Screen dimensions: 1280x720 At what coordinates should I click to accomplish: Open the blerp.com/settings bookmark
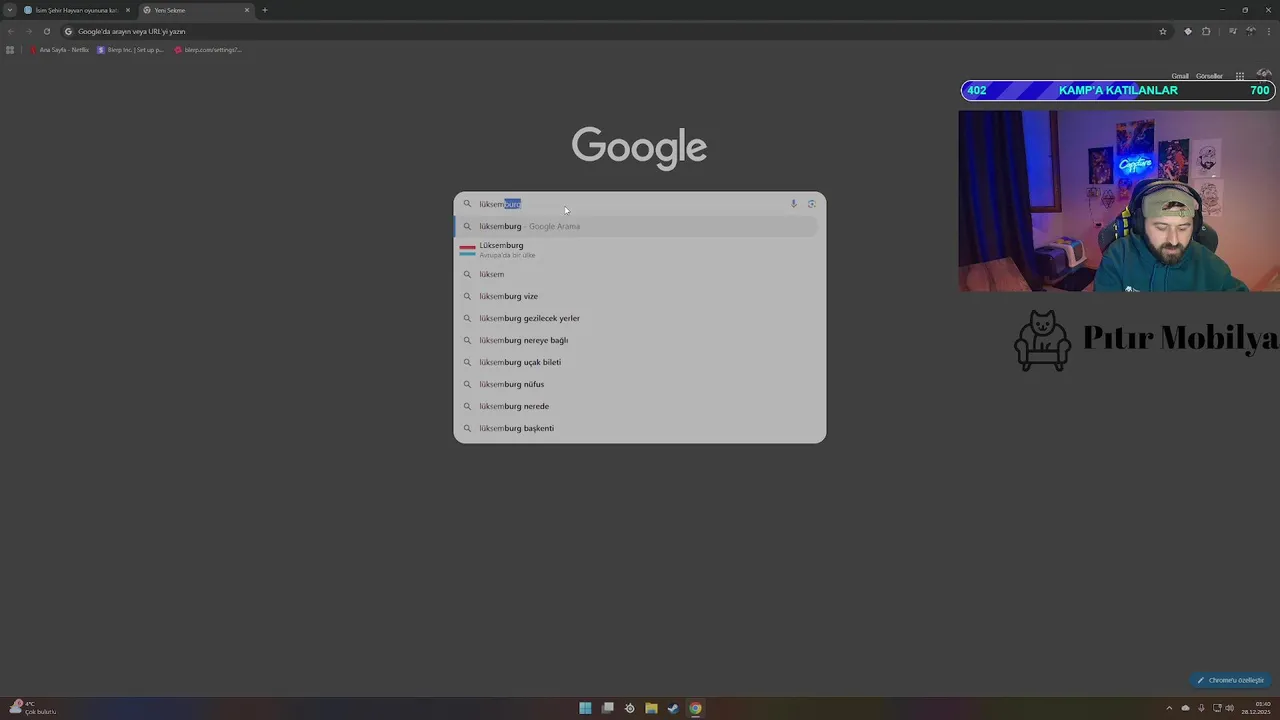tap(208, 49)
